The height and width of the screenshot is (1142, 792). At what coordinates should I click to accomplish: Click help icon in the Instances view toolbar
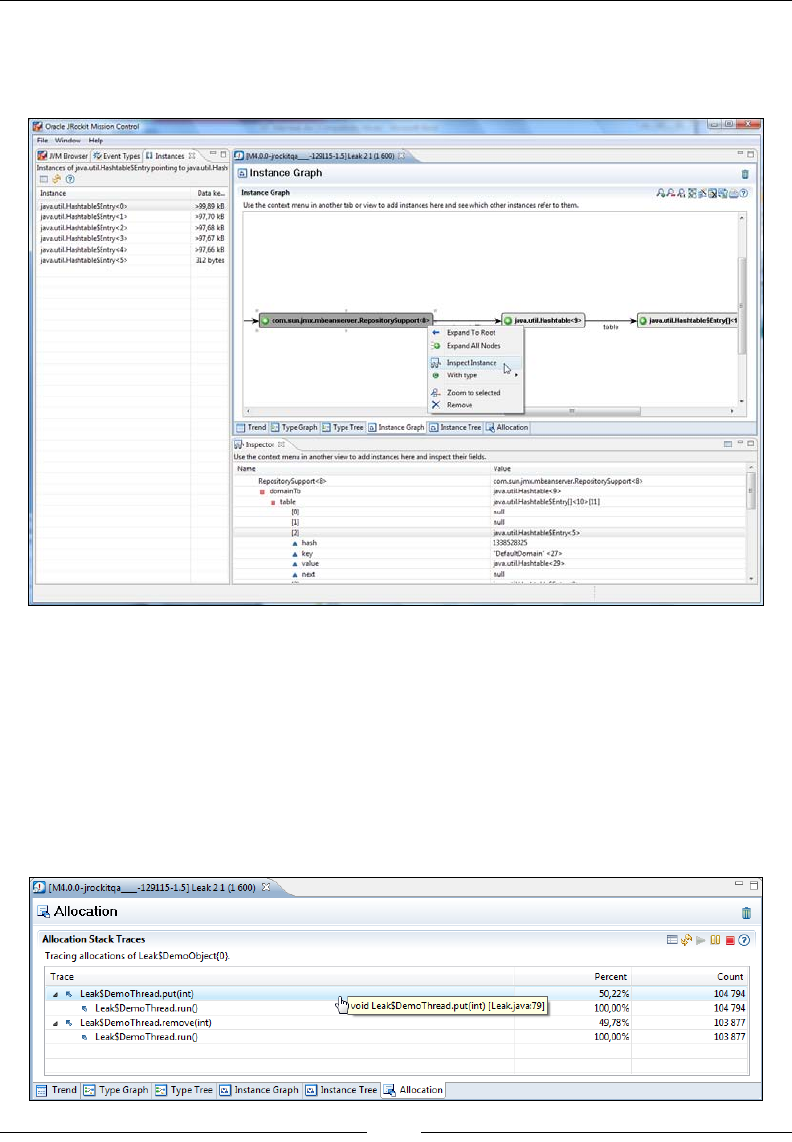pyautogui.click(x=70, y=179)
